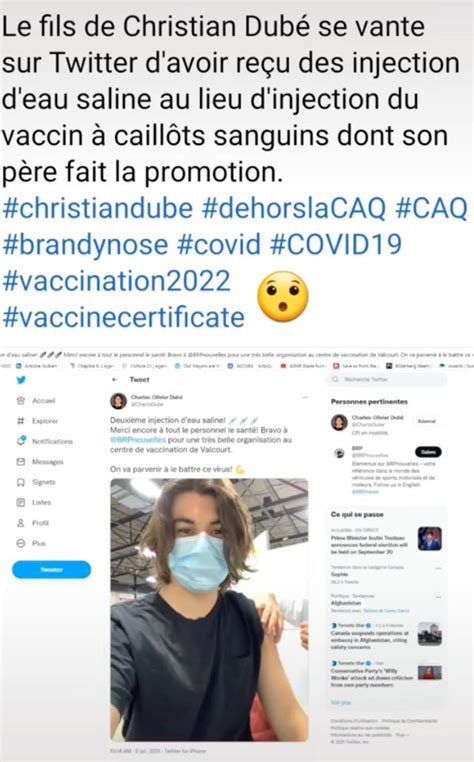Open the Messages envelope icon
Viewport: 474px width, 762px height.
pyautogui.click(x=20, y=462)
